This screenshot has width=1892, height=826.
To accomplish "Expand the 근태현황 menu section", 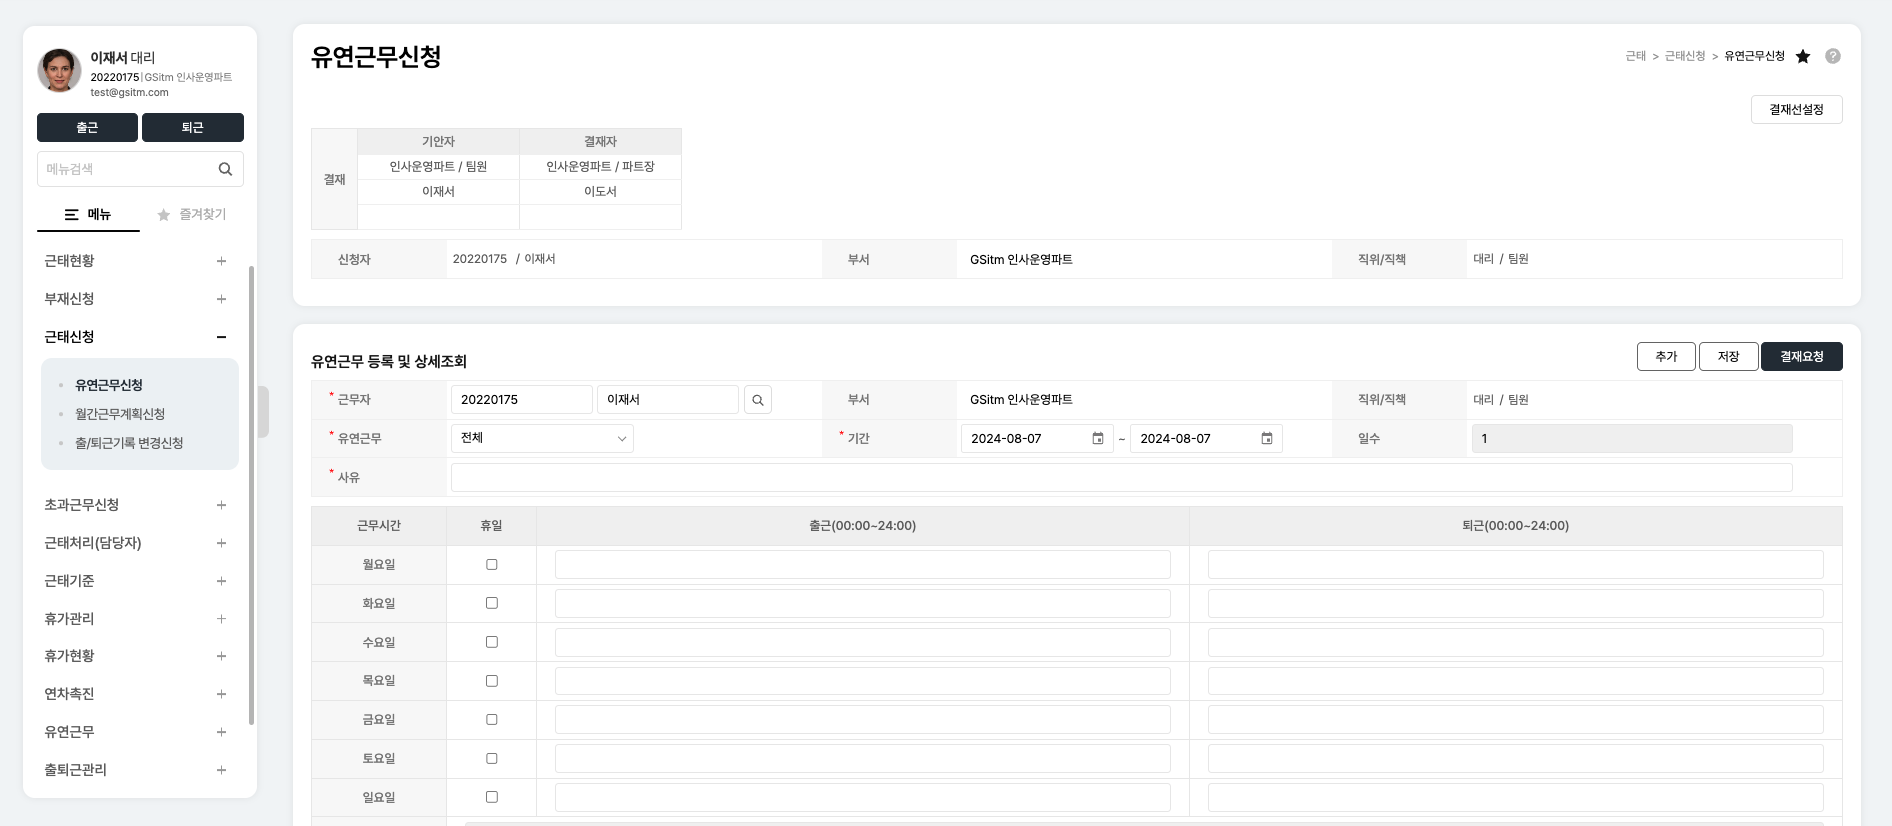I will (x=221, y=261).
